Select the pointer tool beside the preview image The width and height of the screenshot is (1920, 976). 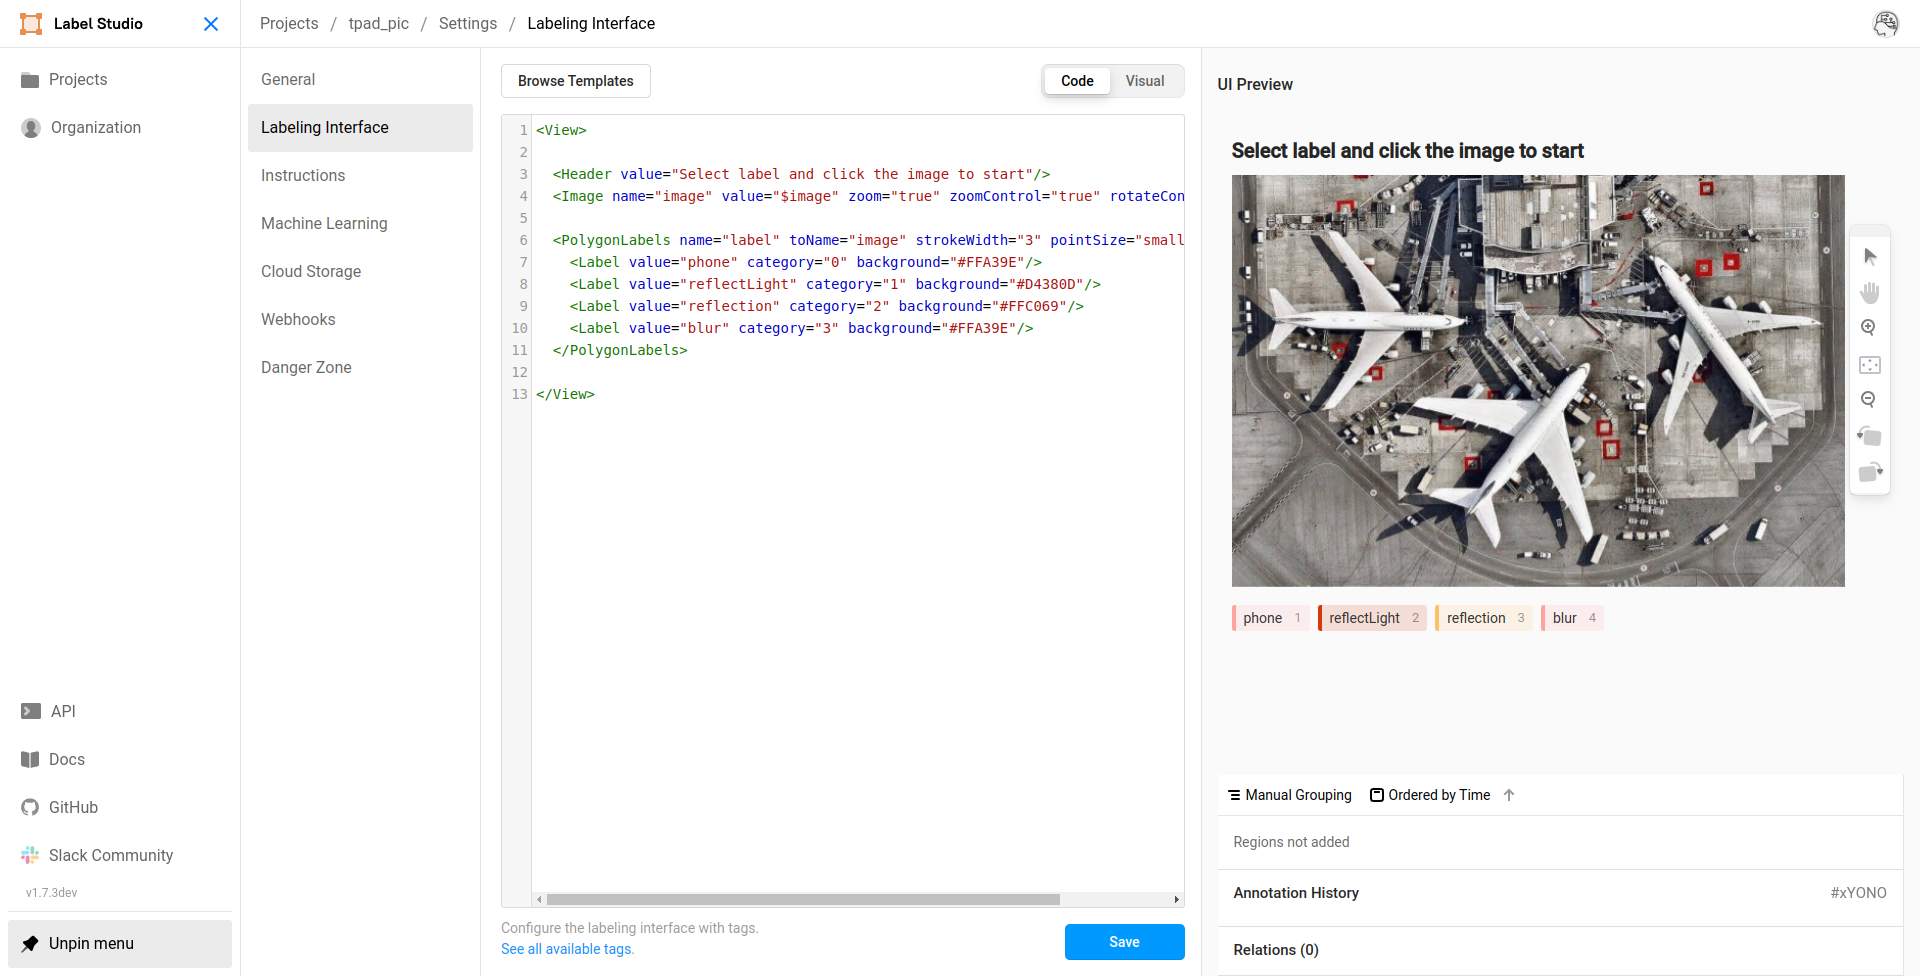tap(1870, 256)
